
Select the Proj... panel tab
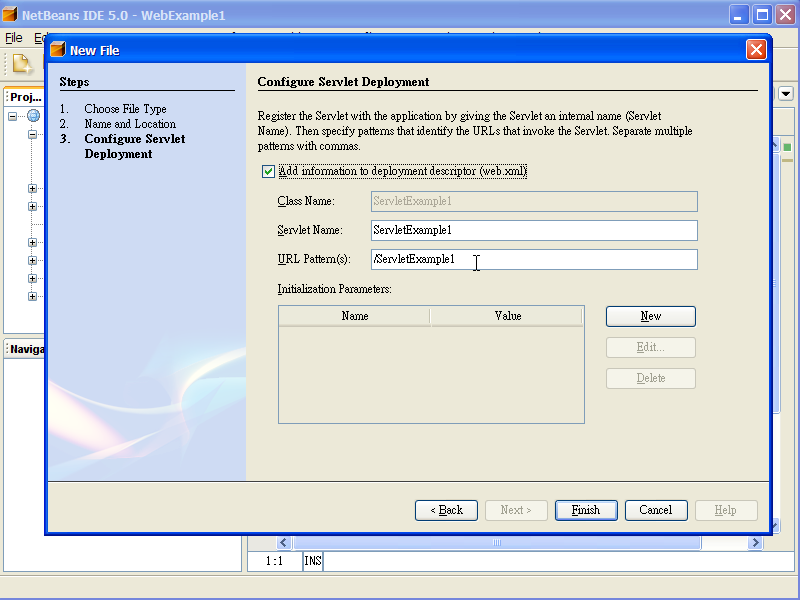26,97
